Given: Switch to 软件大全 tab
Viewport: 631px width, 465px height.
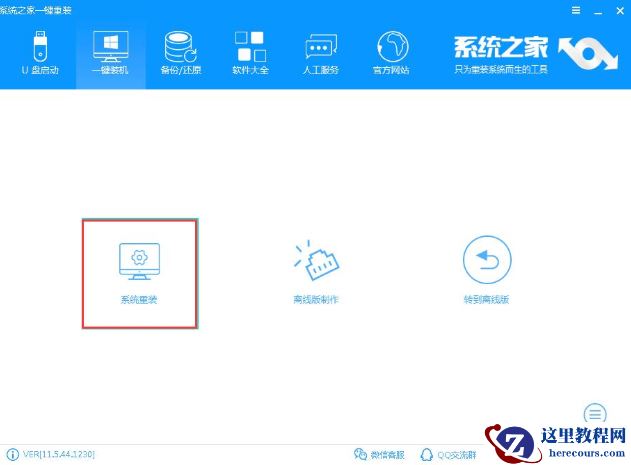Looking at the screenshot, I should click(250, 53).
